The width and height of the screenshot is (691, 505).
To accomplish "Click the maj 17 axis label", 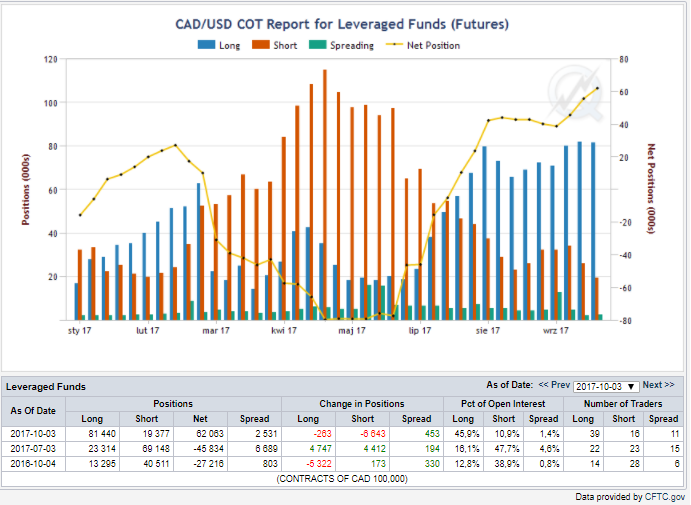I will [x=352, y=330].
